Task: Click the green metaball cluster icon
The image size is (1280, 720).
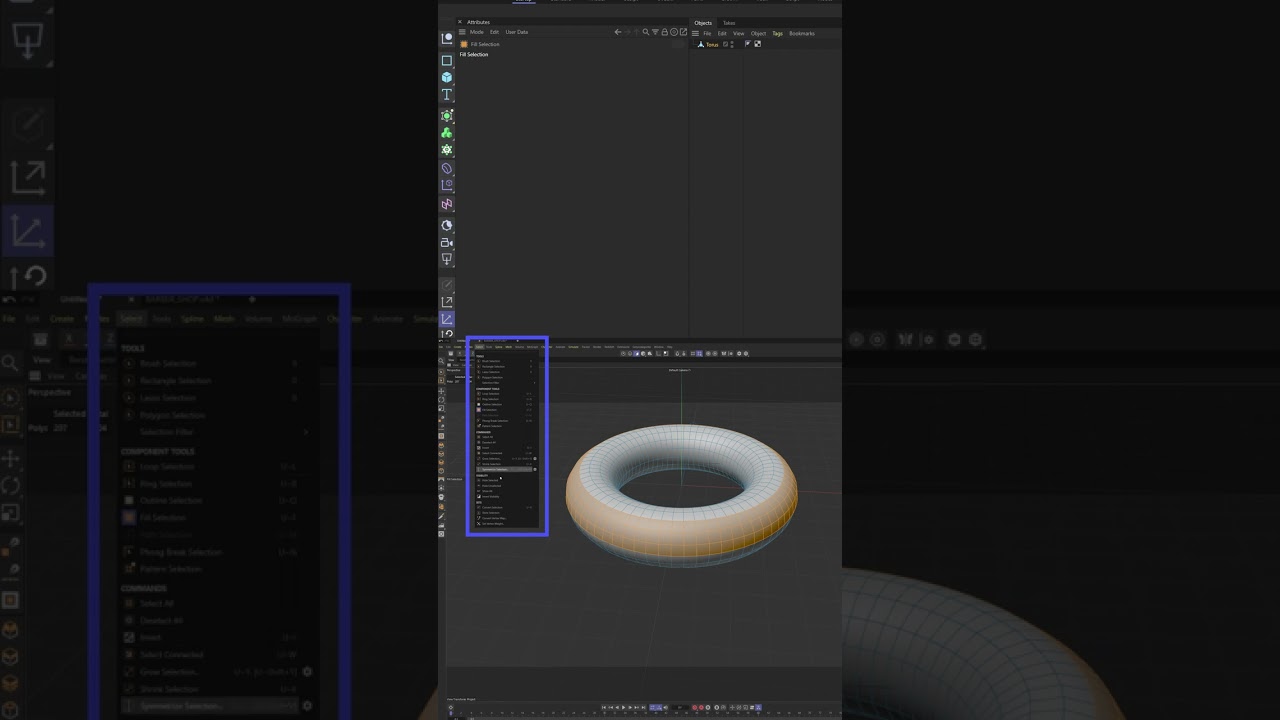Action: 447,133
